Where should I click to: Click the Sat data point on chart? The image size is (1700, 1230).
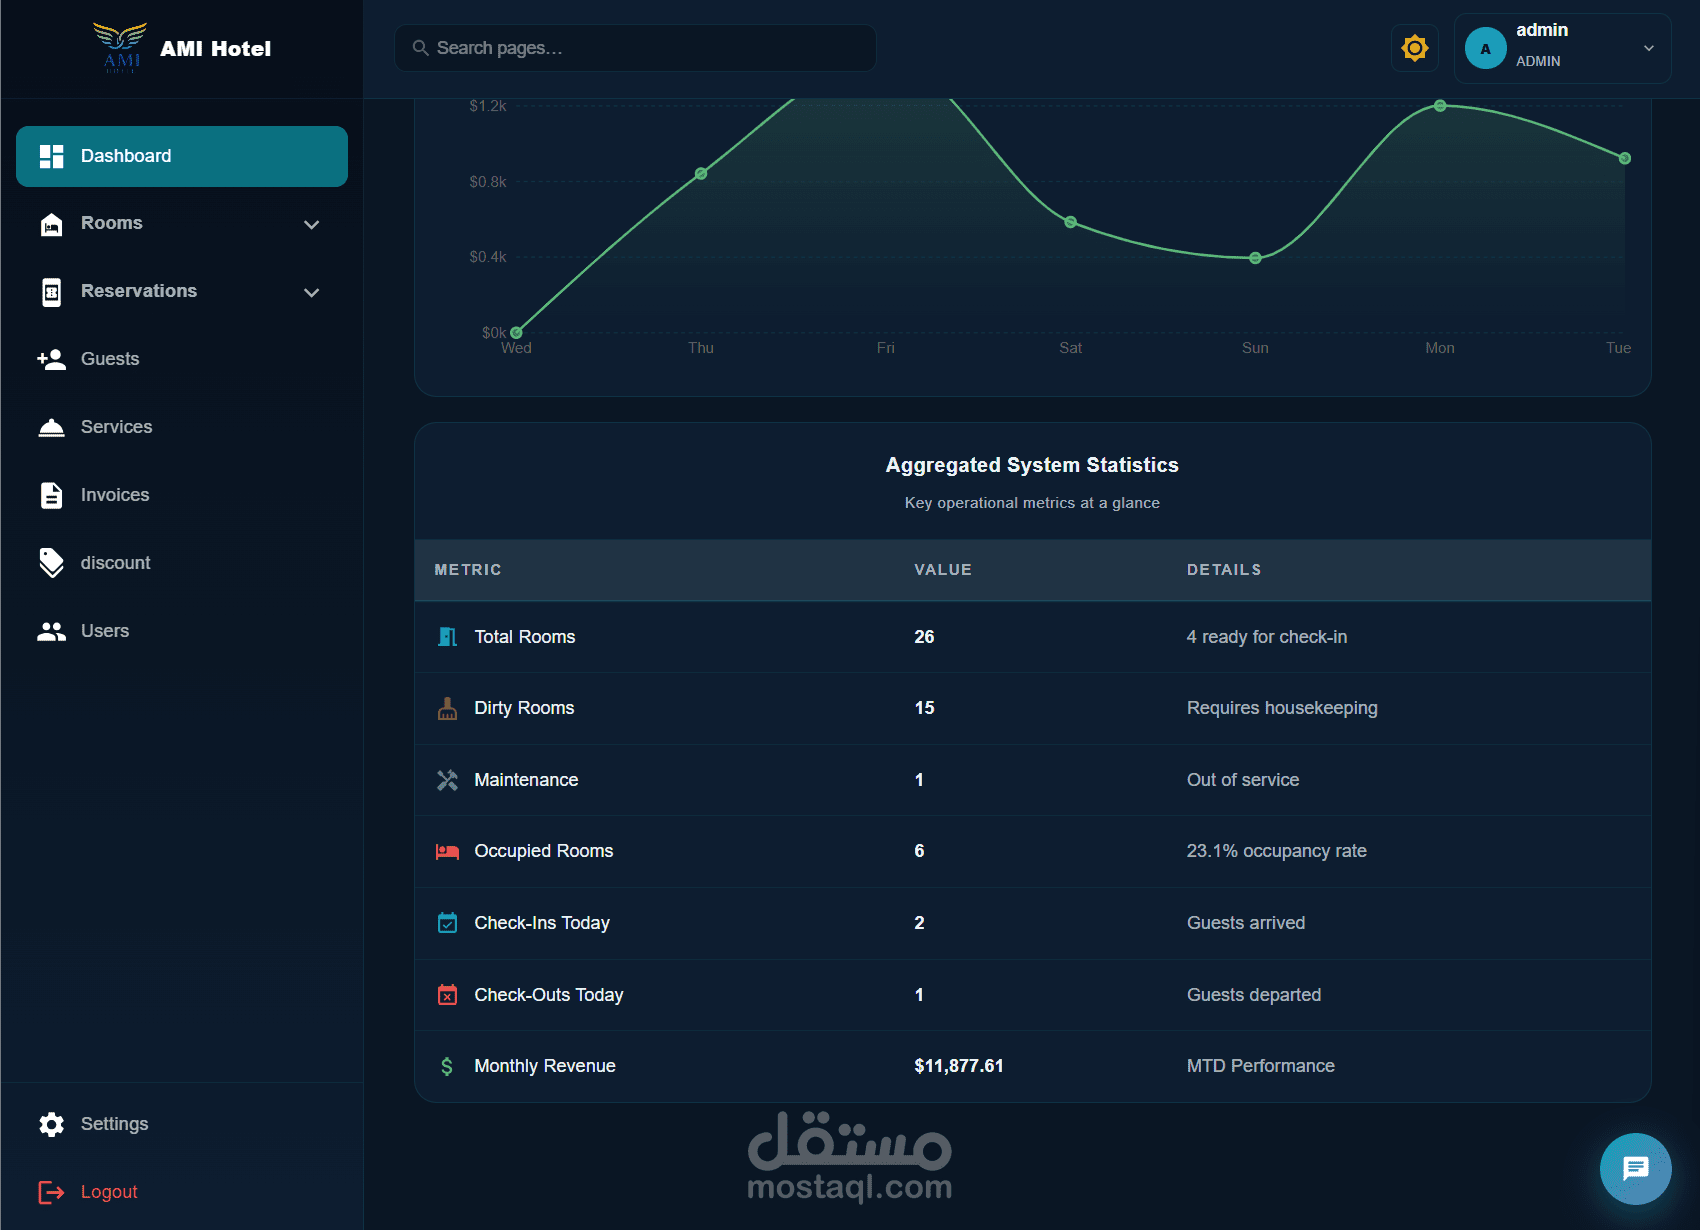[1070, 222]
